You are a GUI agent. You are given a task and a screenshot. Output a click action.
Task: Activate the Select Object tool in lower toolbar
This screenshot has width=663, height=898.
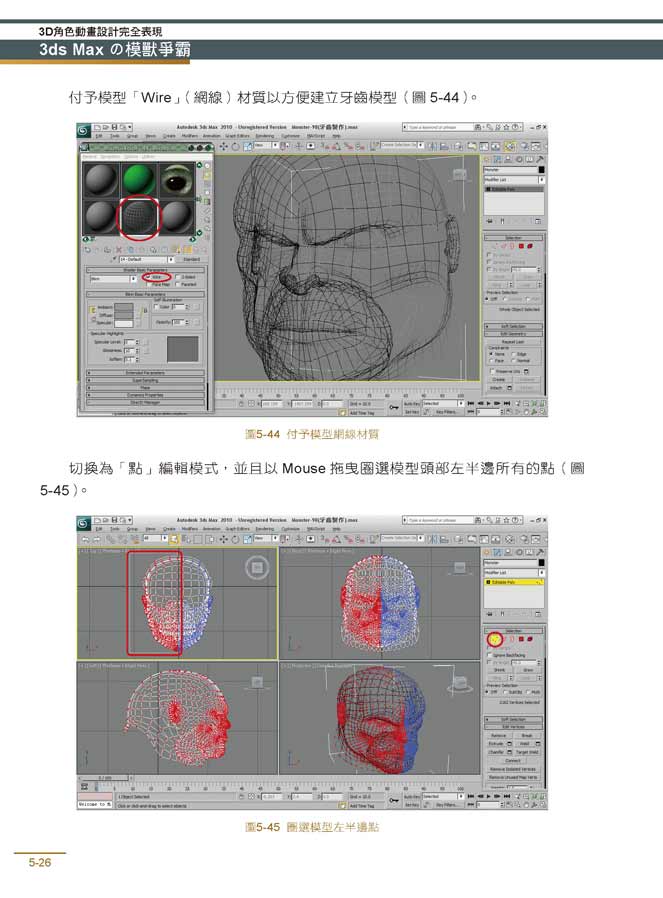[175, 539]
